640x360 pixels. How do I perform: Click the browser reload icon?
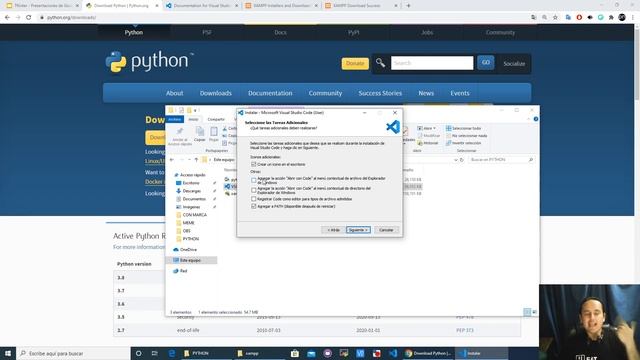(x=29, y=18)
